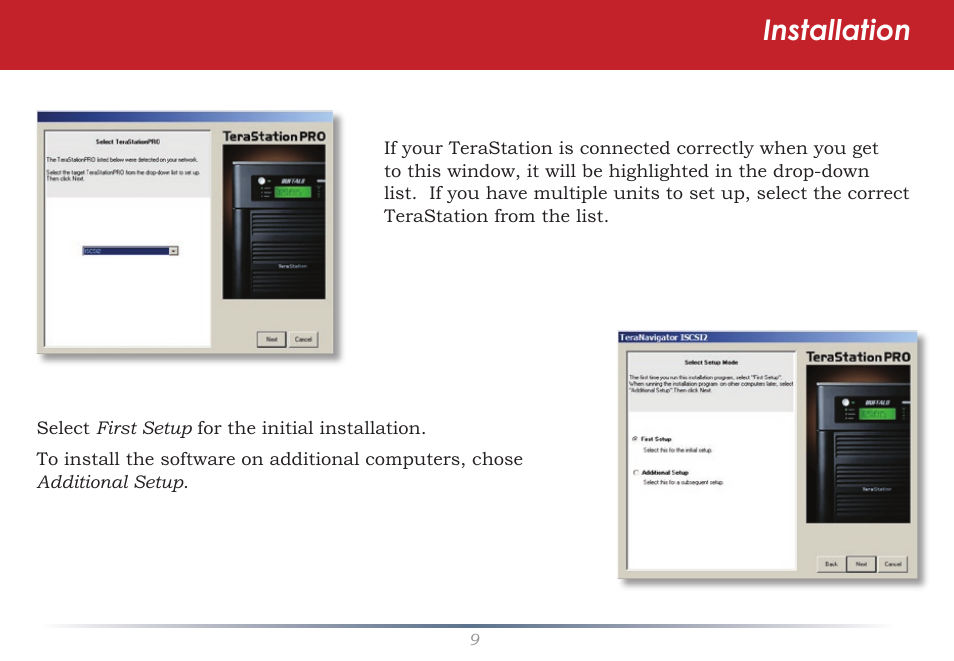The height and width of the screenshot is (661, 954).
Task: Click the italic 'Additional Setup' phrase in the instructions
Action: point(111,482)
